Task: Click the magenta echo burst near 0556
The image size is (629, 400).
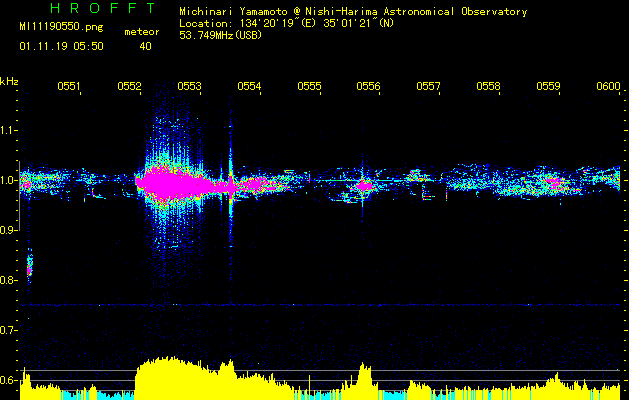Action: [365, 185]
